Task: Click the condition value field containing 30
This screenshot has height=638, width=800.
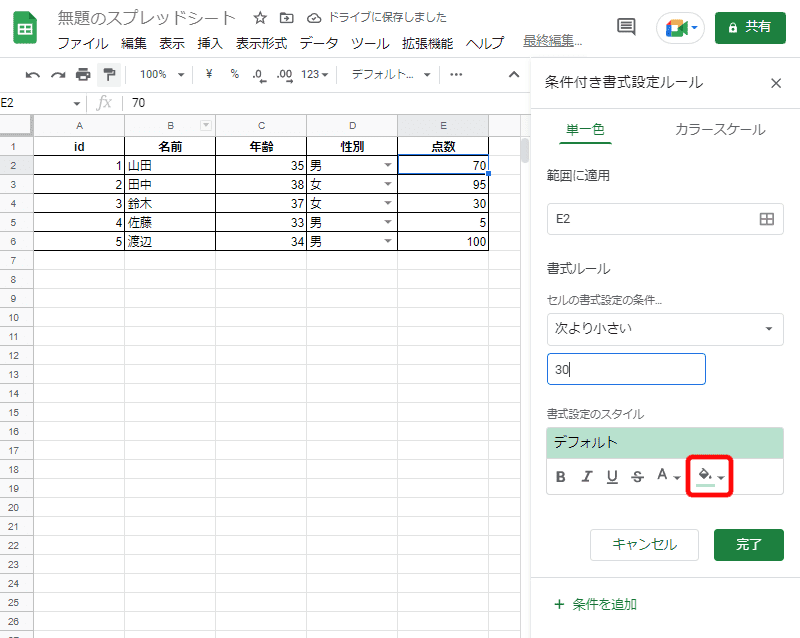Action: pyautogui.click(x=626, y=368)
